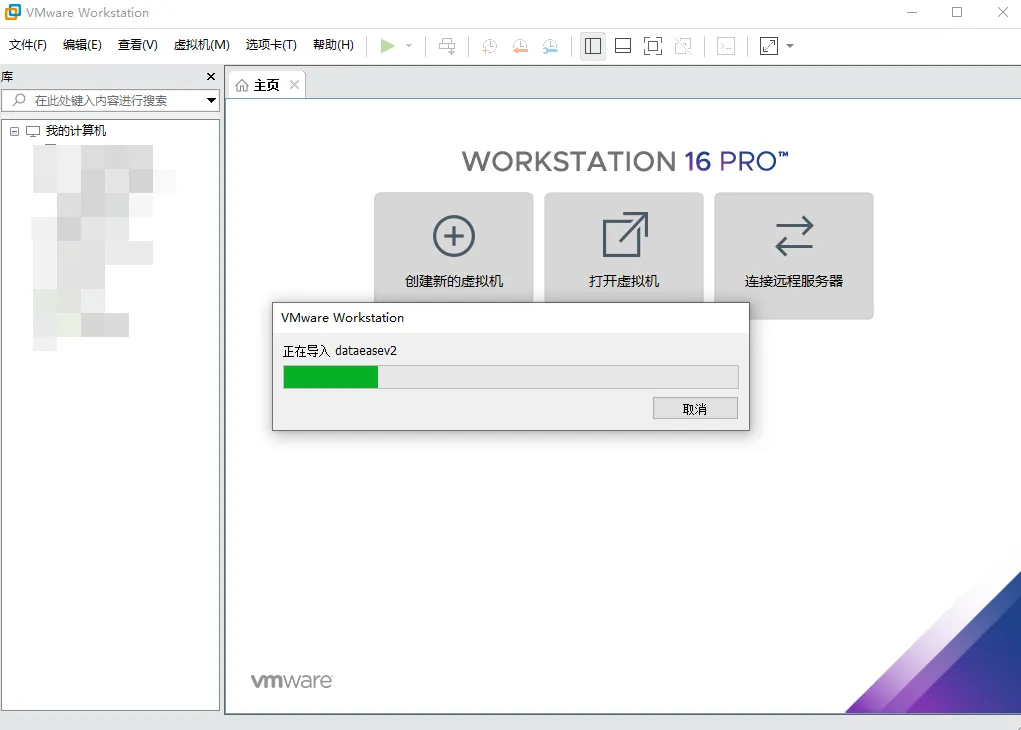Collapse the 我的计算机 tree node
1021x730 pixels.
15,131
